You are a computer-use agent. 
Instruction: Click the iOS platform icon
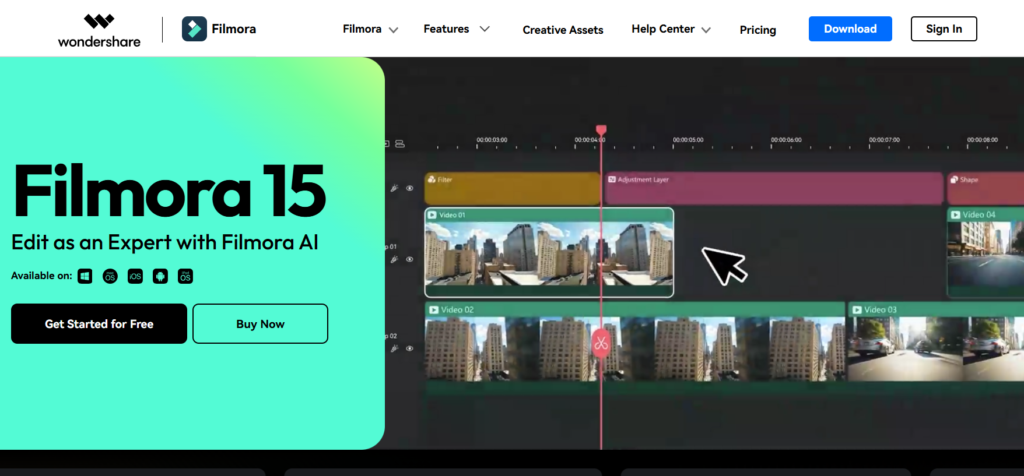[135, 276]
